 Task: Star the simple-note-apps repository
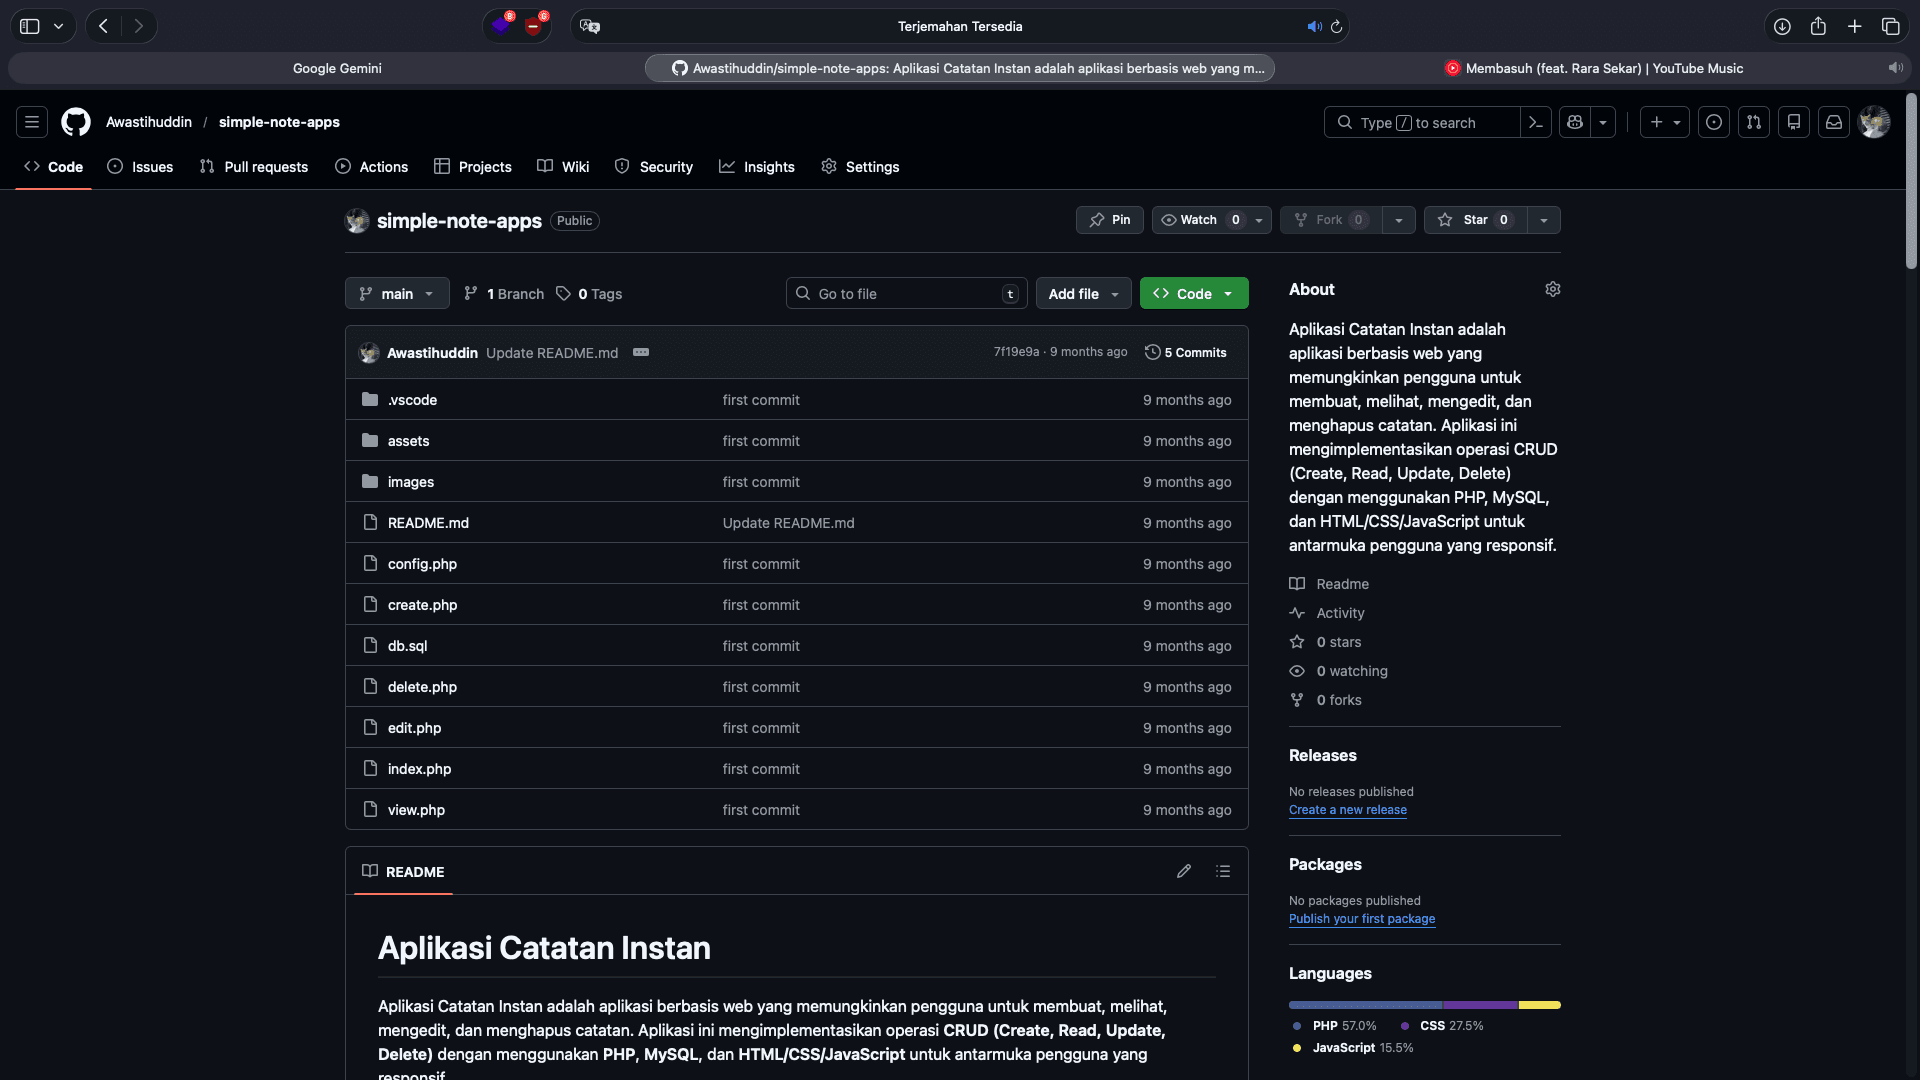point(1475,220)
